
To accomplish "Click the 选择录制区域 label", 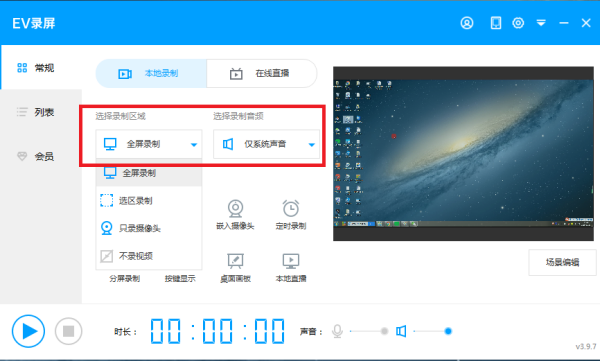I will [x=121, y=116].
